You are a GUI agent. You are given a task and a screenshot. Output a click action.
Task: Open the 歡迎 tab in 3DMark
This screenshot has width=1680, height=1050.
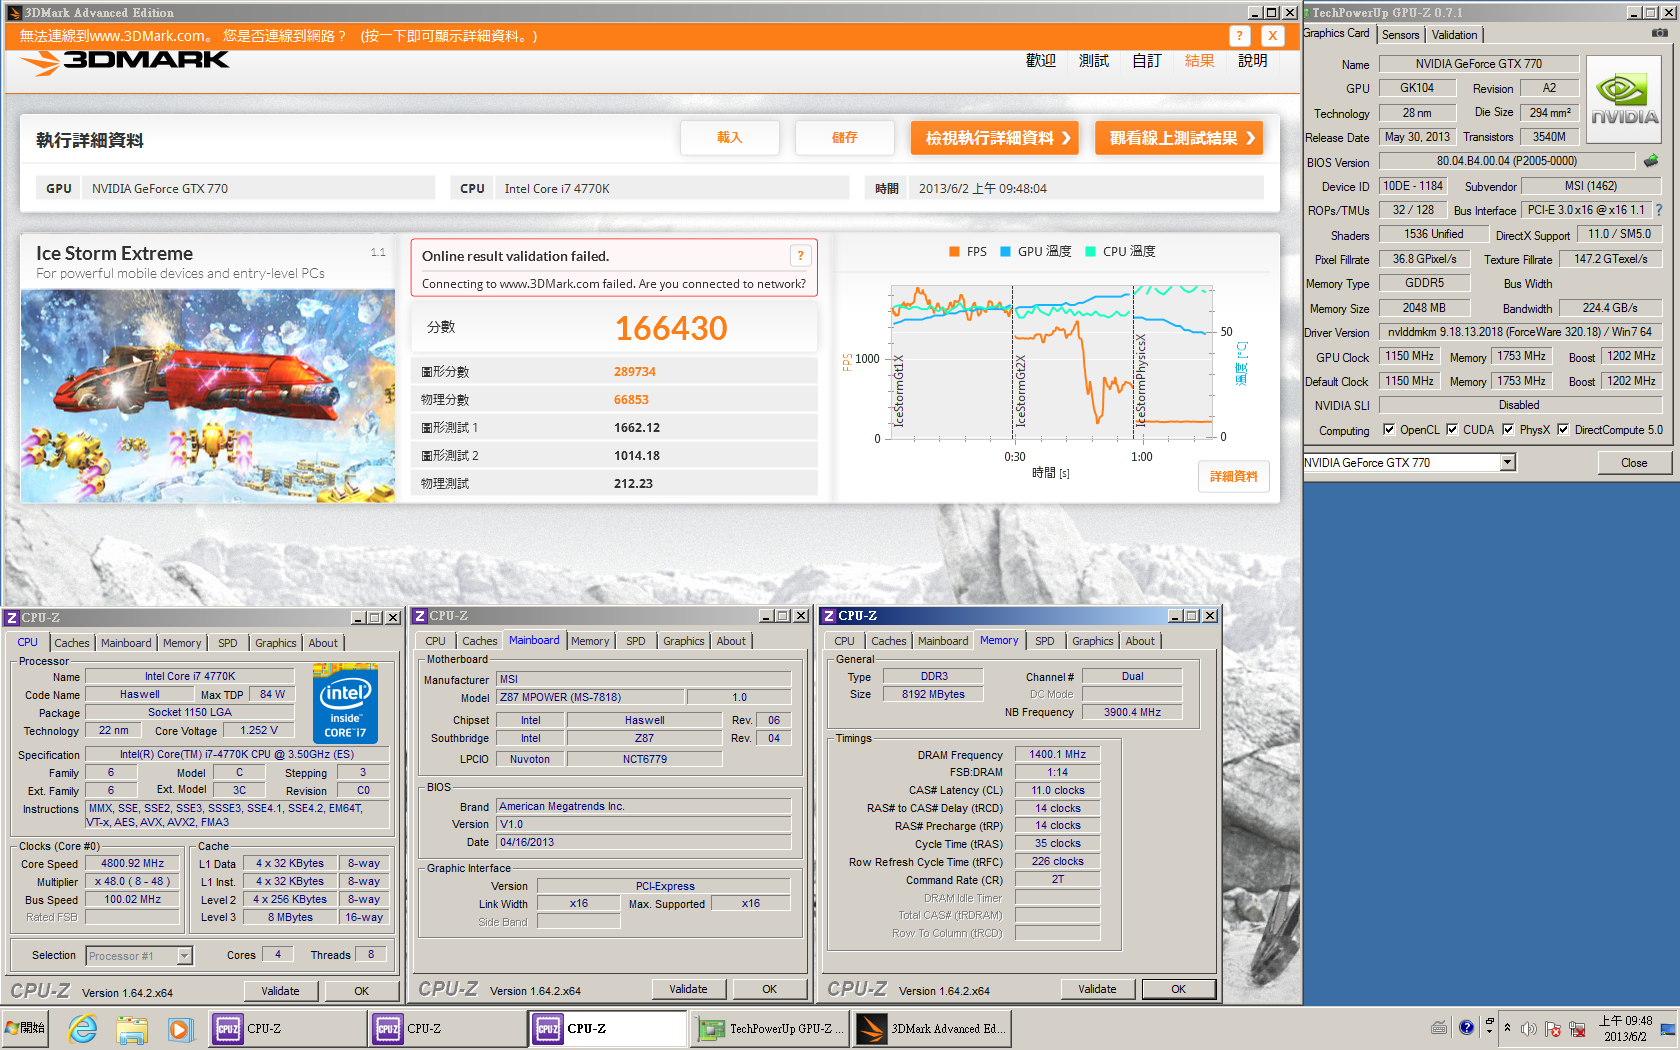(1041, 61)
